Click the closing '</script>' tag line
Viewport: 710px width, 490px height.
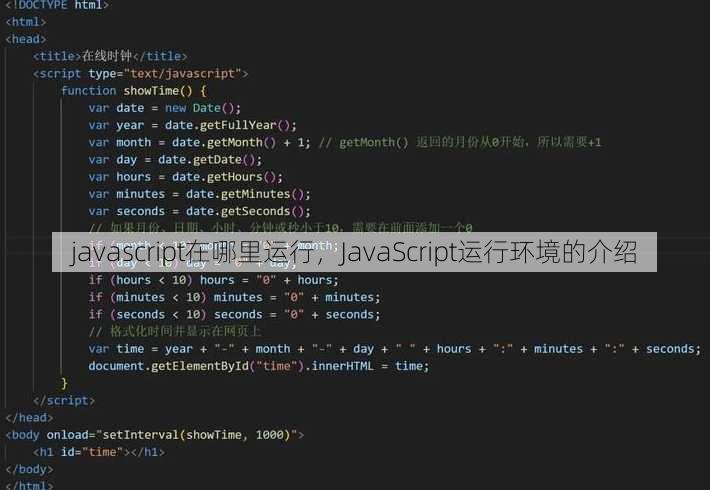(x=64, y=400)
